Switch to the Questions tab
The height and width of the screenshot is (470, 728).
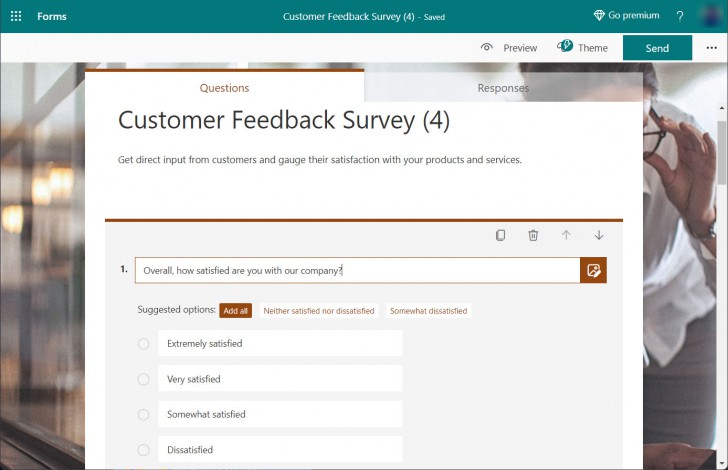click(x=224, y=88)
